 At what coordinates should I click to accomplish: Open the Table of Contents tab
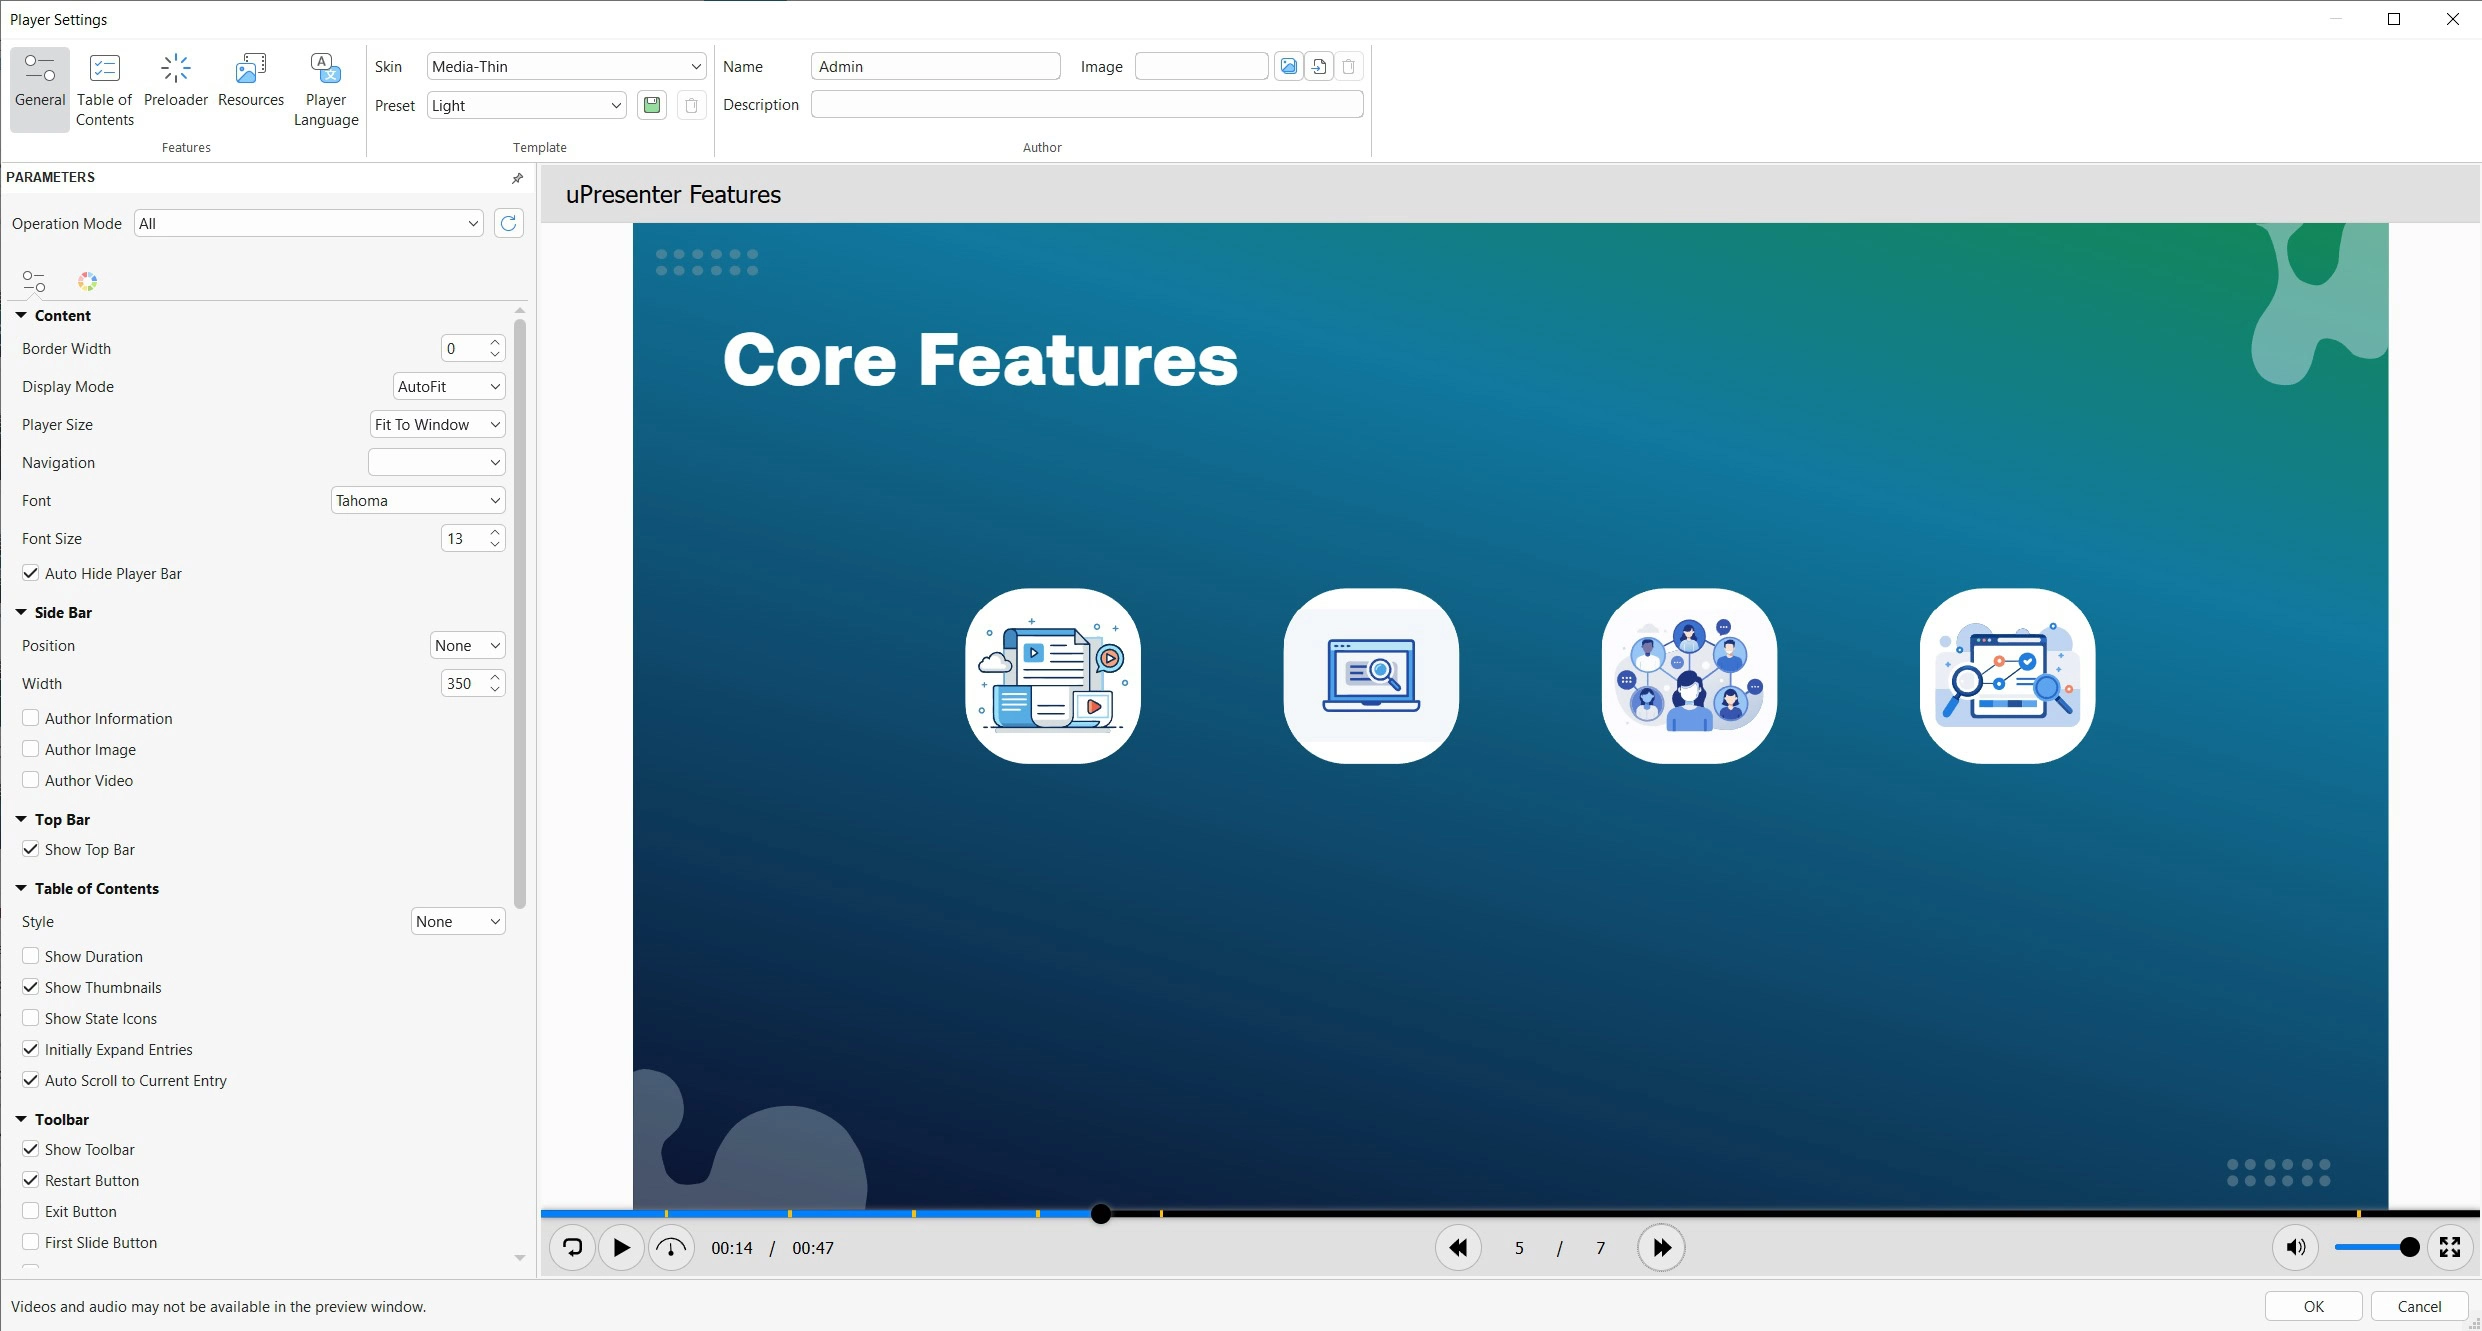[x=104, y=90]
